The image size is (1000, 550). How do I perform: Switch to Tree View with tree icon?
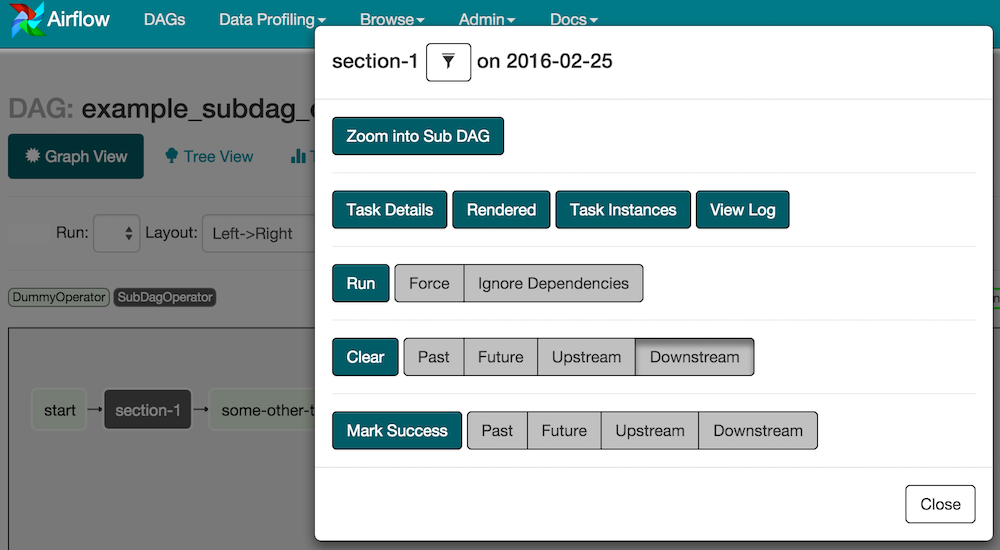click(x=209, y=157)
